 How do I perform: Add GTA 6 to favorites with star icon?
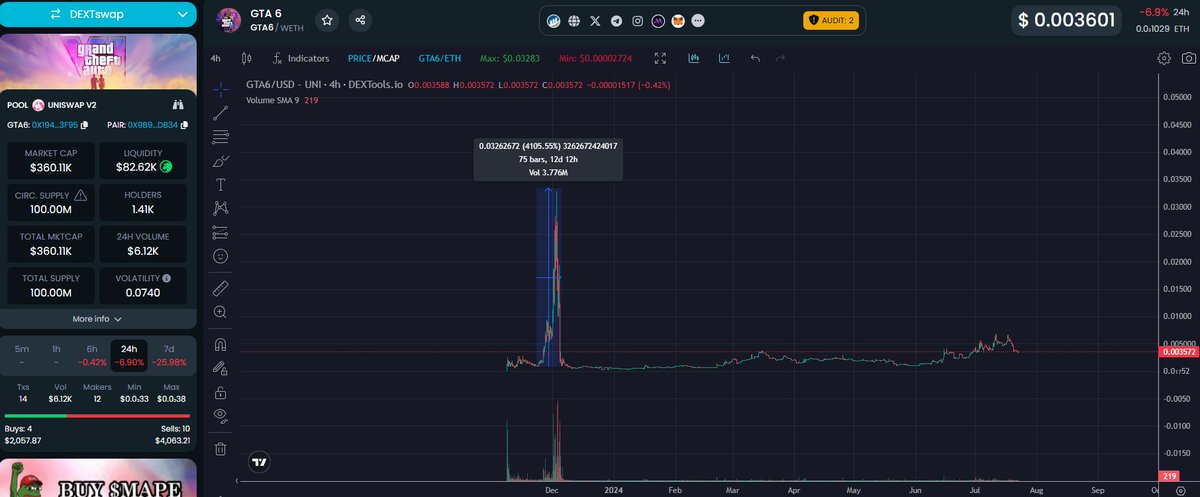pyautogui.click(x=327, y=19)
